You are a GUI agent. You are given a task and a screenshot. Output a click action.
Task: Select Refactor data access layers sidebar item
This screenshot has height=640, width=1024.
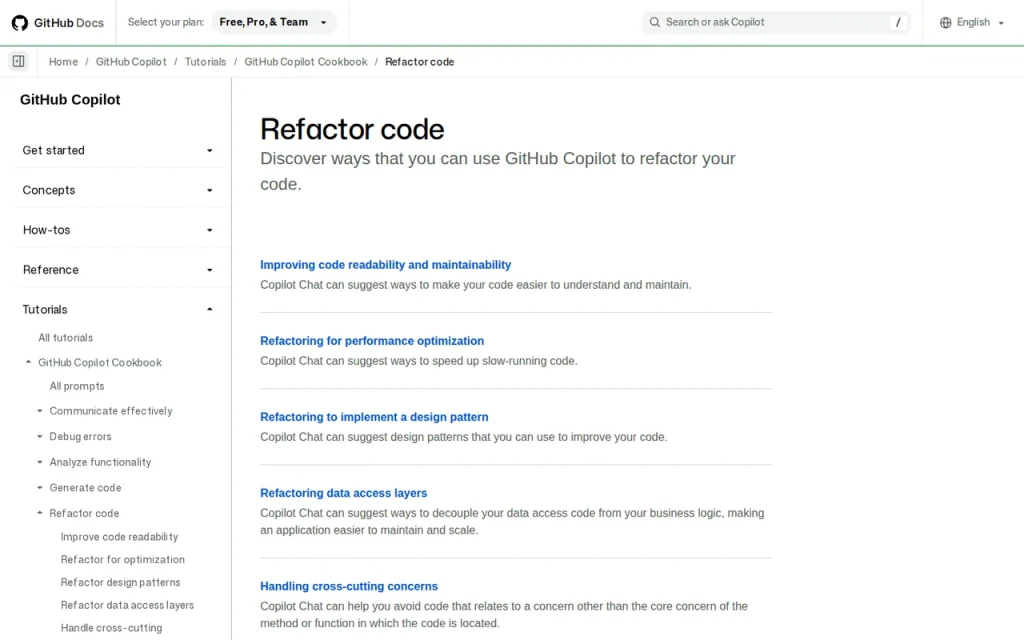click(x=127, y=605)
